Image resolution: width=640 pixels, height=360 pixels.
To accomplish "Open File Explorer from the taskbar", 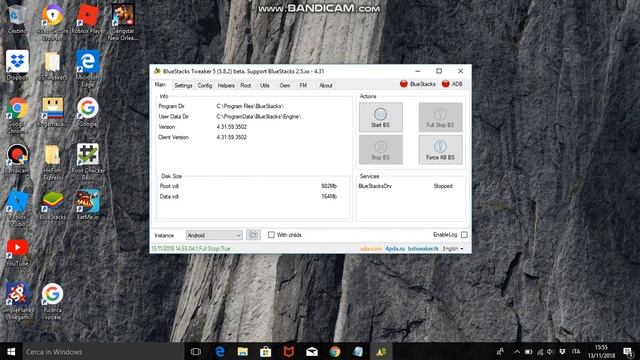I will pyautogui.click(x=242, y=351).
